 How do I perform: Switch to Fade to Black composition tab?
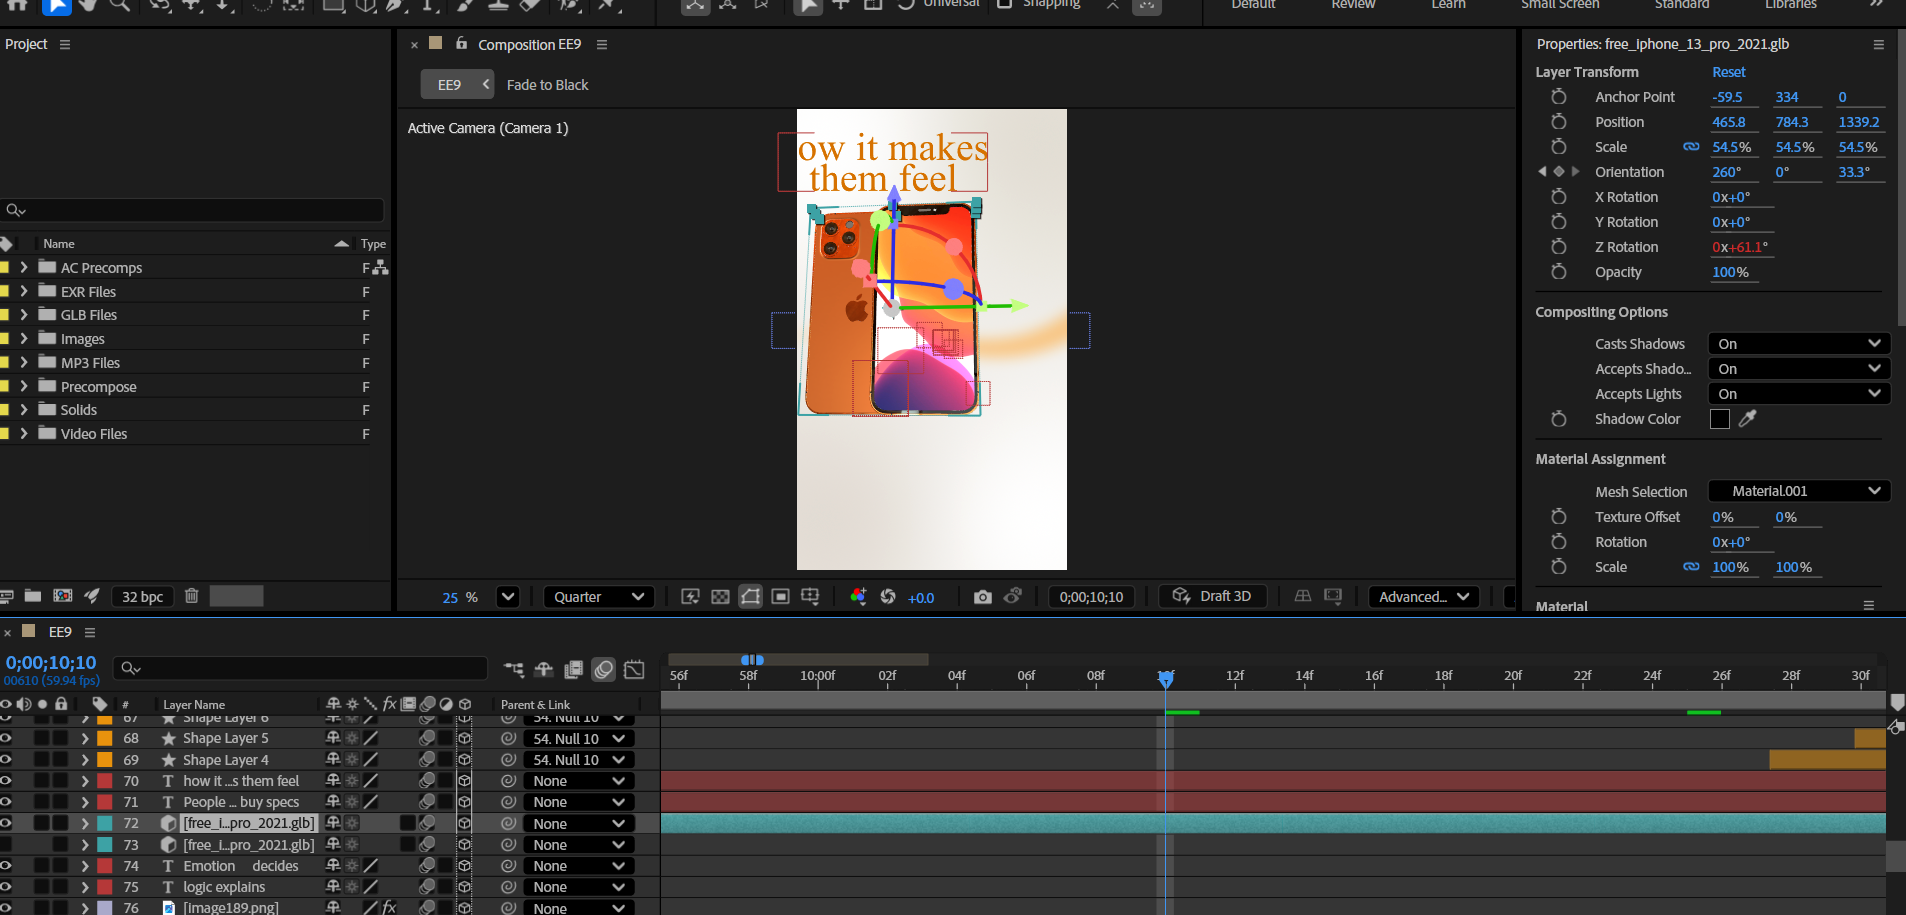[x=547, y=85]
